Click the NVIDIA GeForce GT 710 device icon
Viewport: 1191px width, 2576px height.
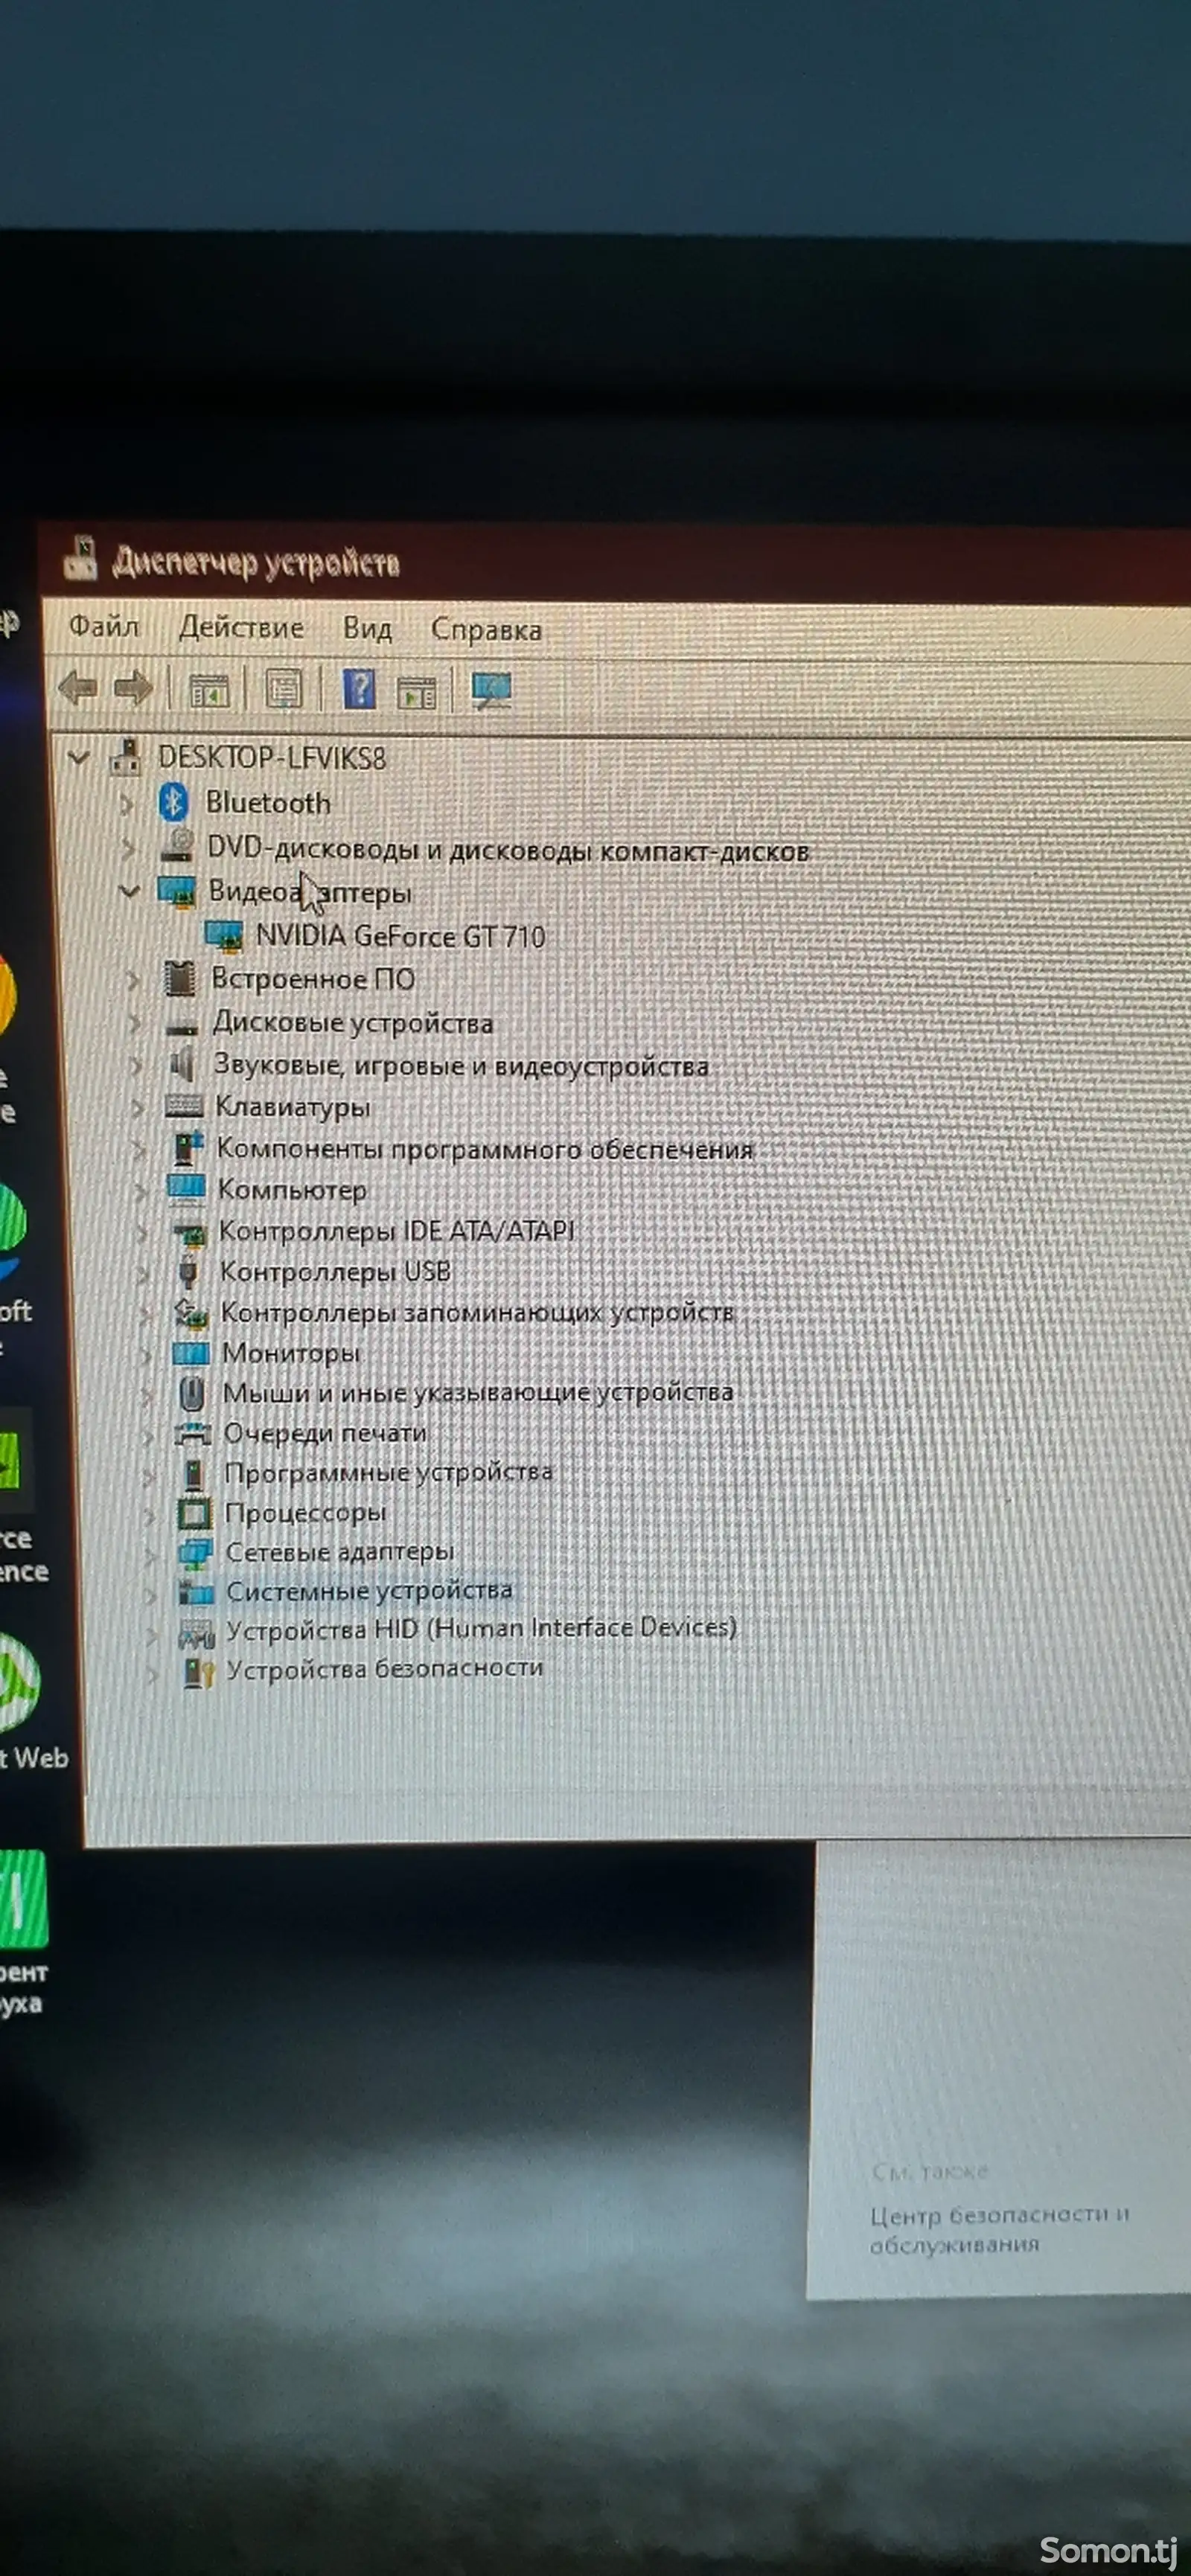(x=224, y=935)
